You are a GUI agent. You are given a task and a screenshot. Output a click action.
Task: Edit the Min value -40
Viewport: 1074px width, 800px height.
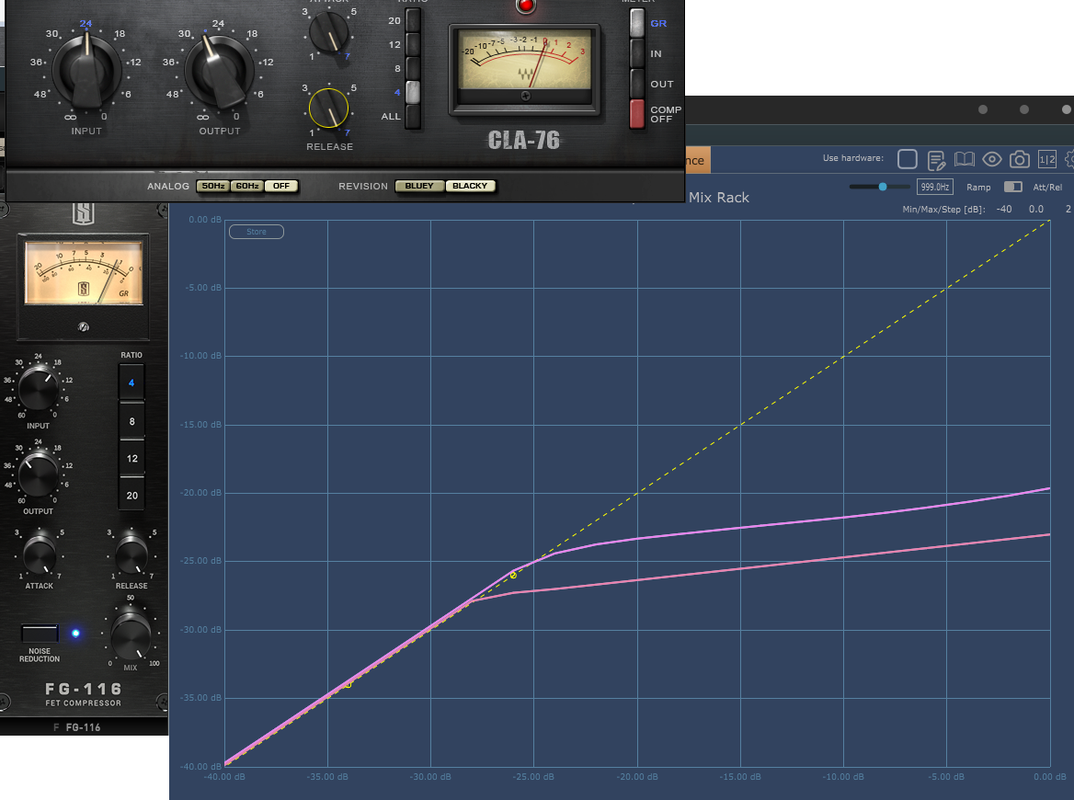click(x=1004, y=209)
